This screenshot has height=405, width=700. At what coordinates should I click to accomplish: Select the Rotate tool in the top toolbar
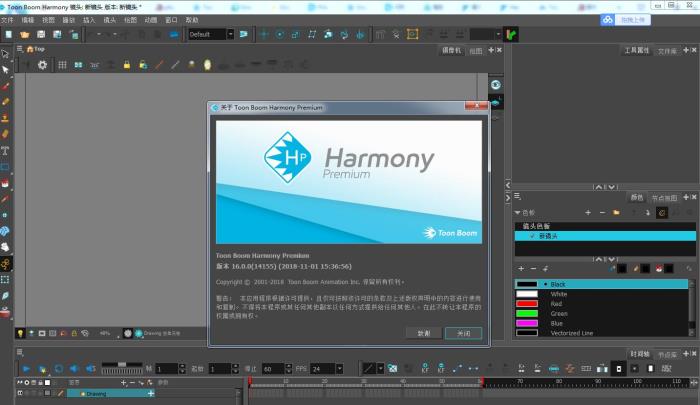(x=280, y=34)
